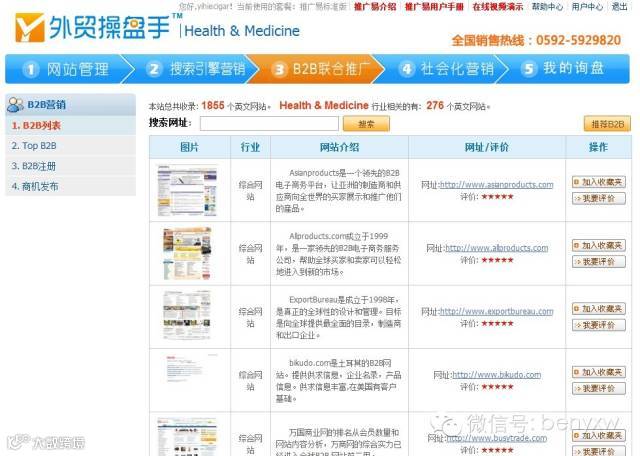
Task: Click the 276 related sites count
Action: [435, 106]
